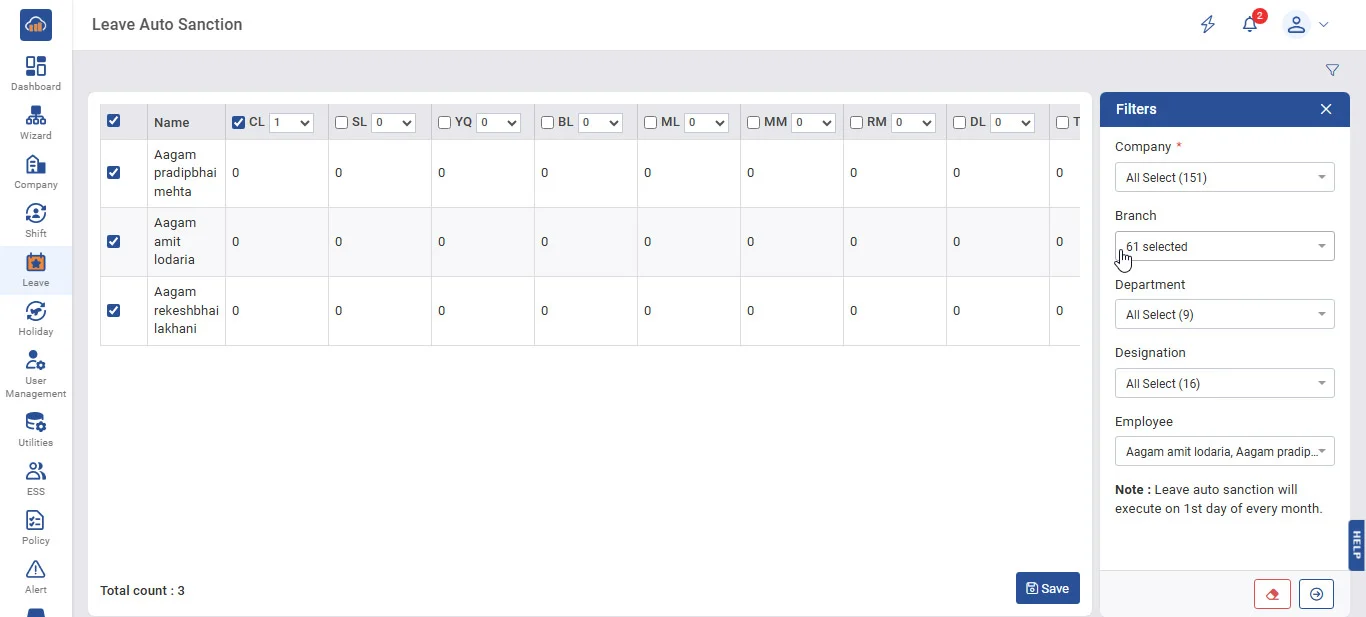Open the notifications bell
This screenshot has height=617, width=1366.
1250,25
